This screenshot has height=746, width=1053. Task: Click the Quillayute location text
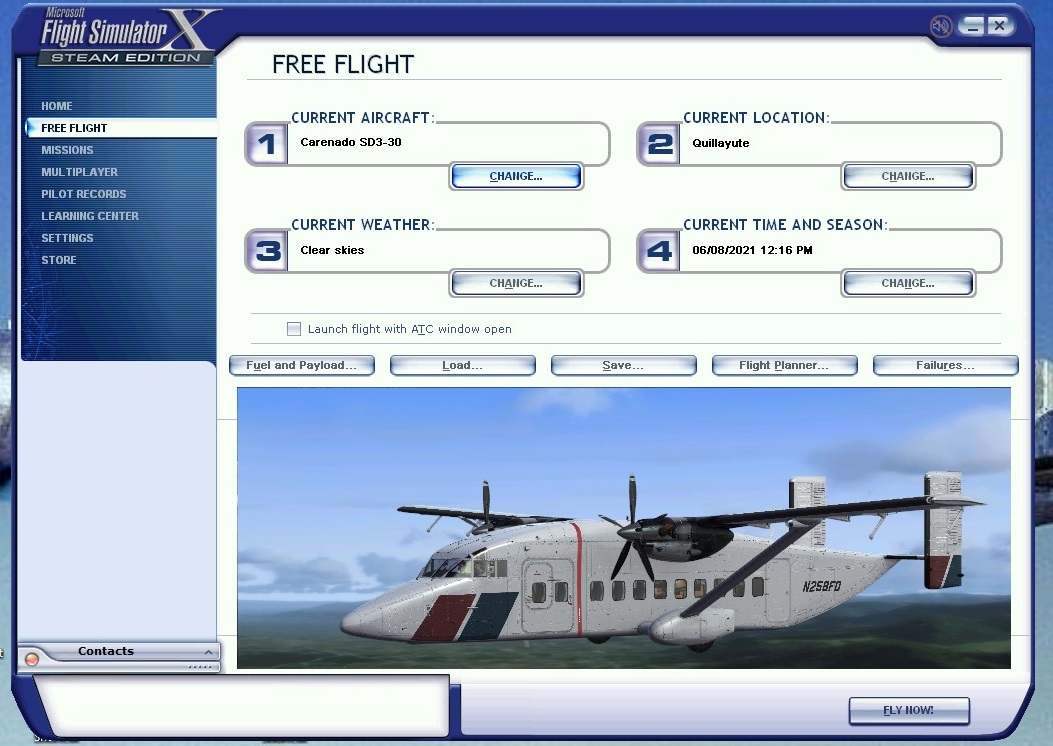(x=721, y=143)
